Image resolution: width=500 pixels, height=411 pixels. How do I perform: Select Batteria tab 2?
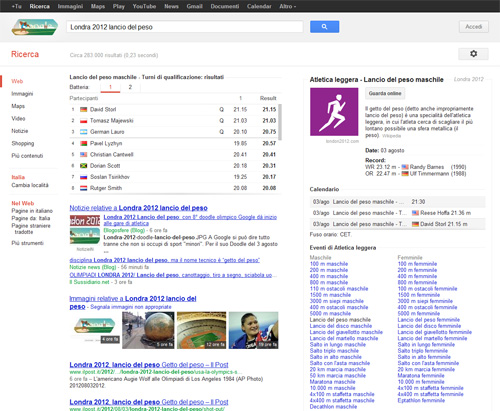coord(130,87)
